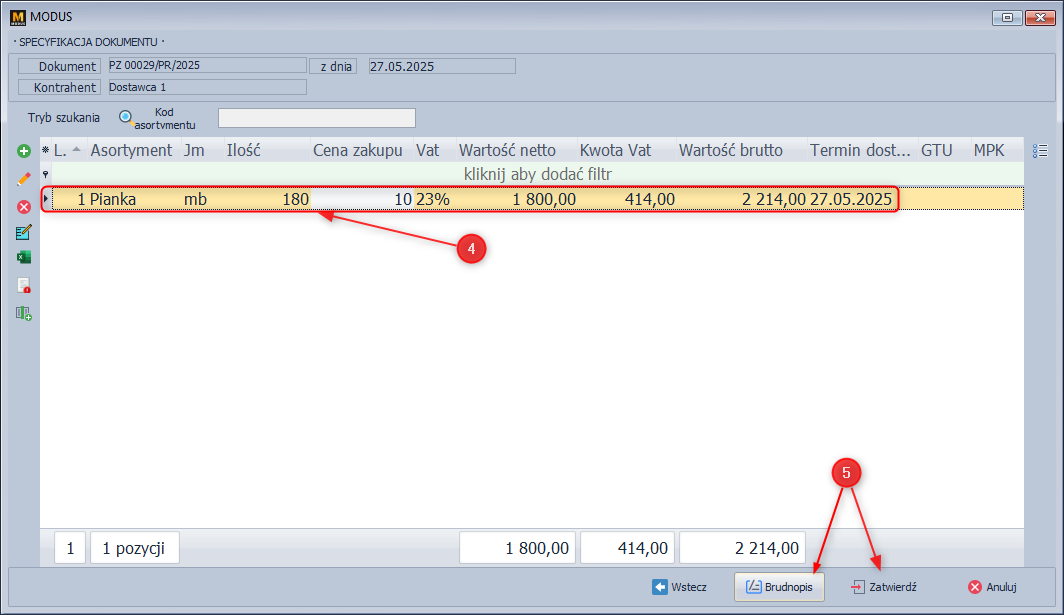Click the footer gross total 2 214,00
1064x615 pixels.
tap(742, 548)
